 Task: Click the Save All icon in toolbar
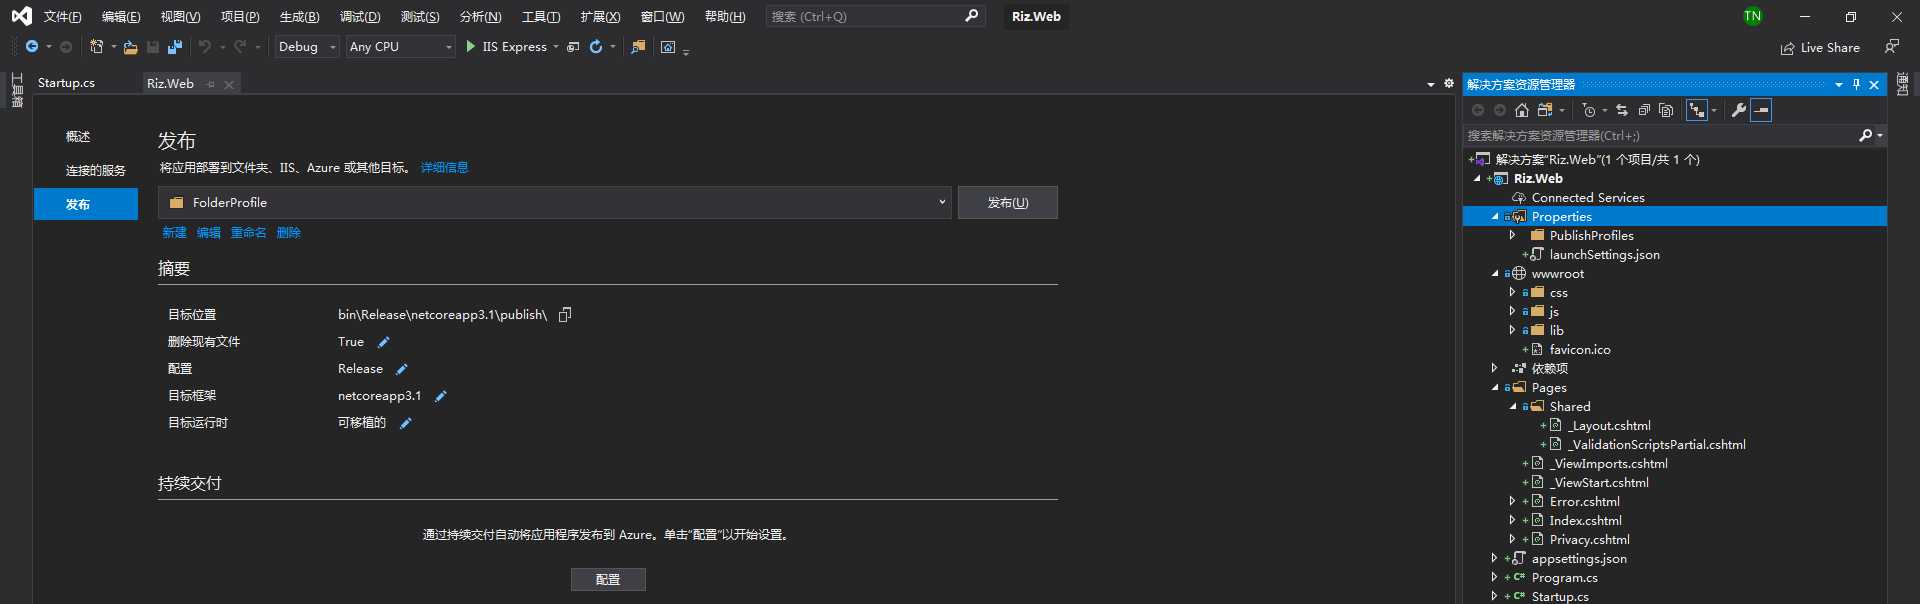click(x=175, y=47)
